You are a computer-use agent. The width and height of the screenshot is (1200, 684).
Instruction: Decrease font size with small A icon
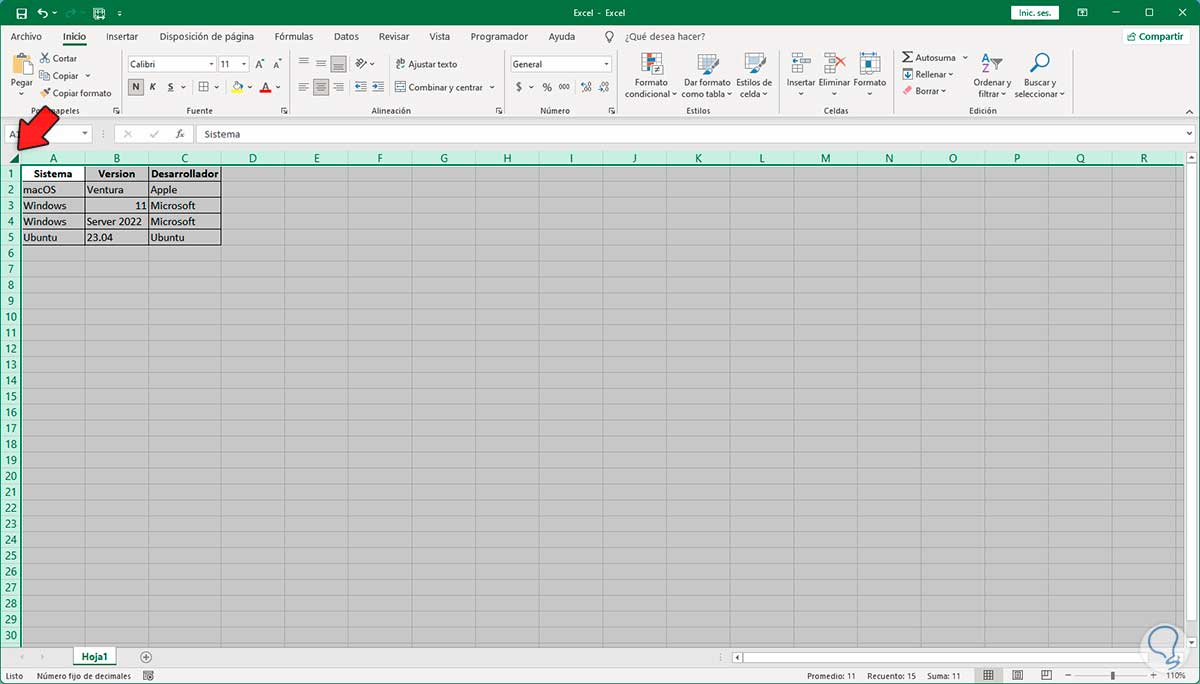pyautogui.click(x=277, y=64)
